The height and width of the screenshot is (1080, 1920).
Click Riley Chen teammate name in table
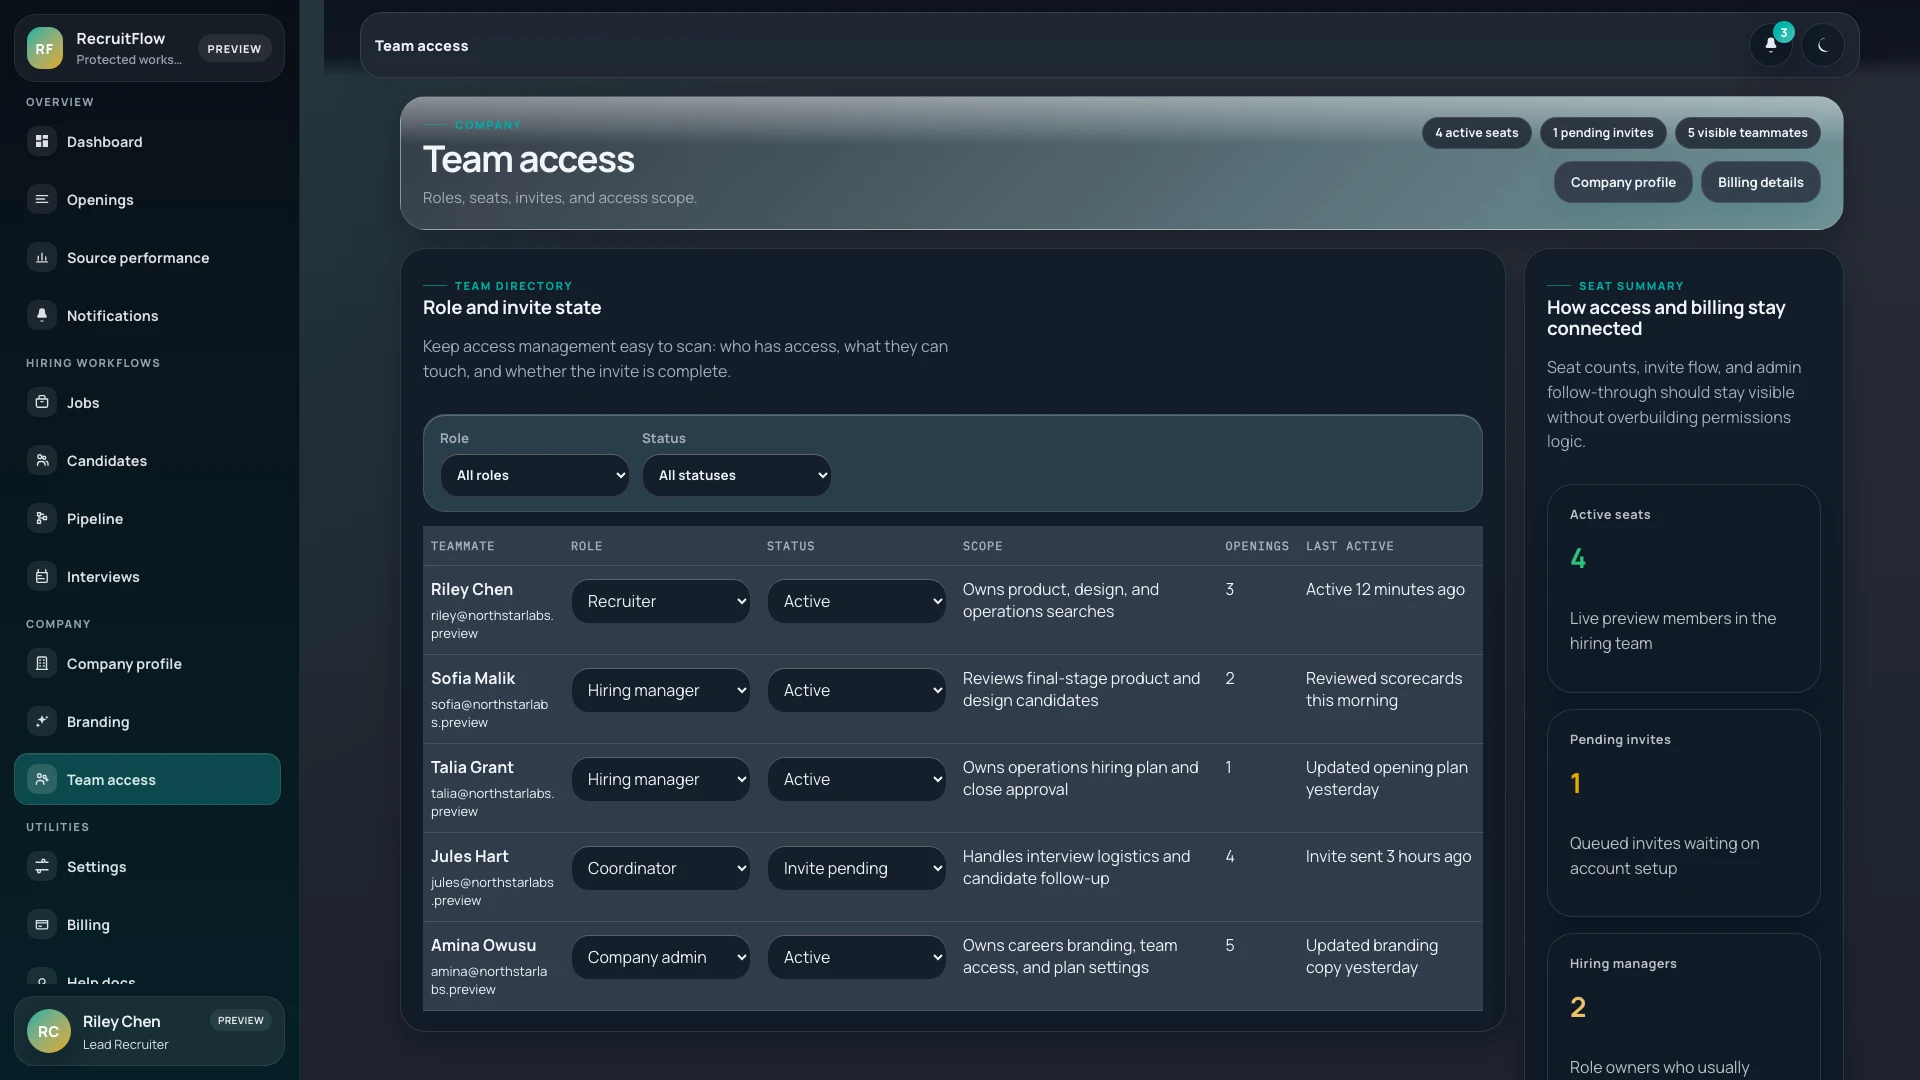pyautogui.click(x=472, y=590)
